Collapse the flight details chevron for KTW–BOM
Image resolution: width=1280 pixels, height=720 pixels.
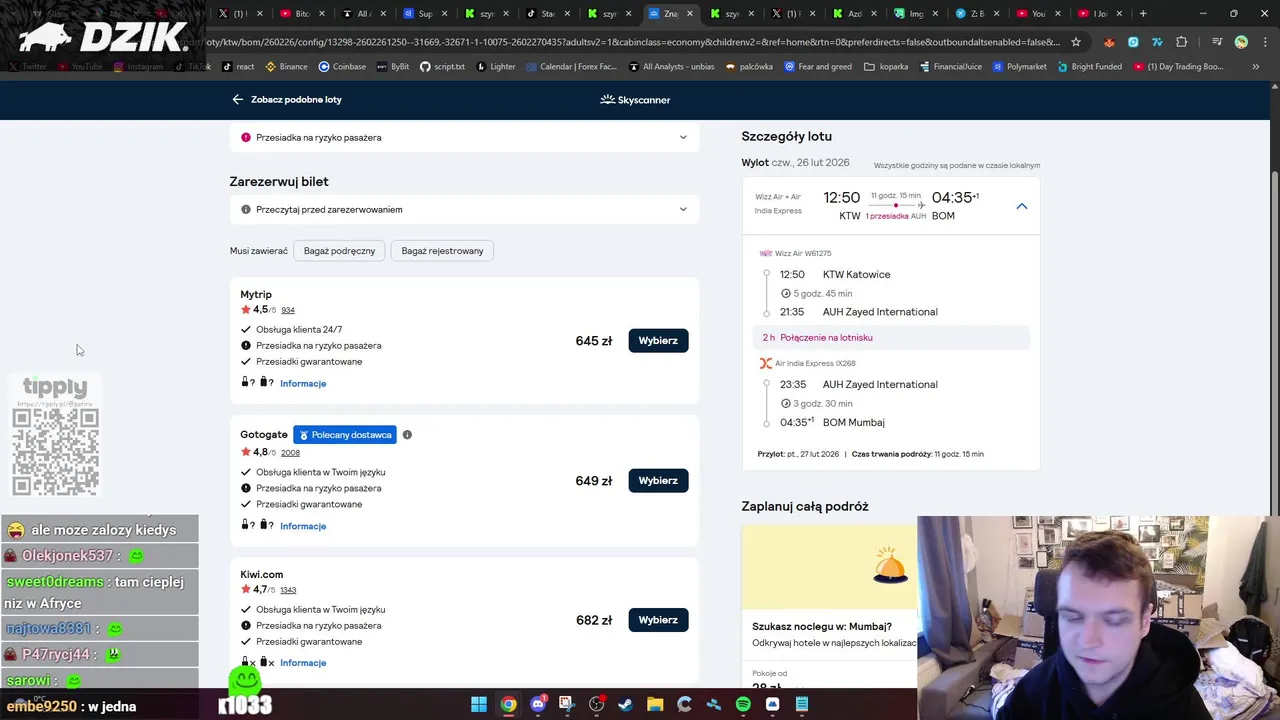coord(1021,206)
